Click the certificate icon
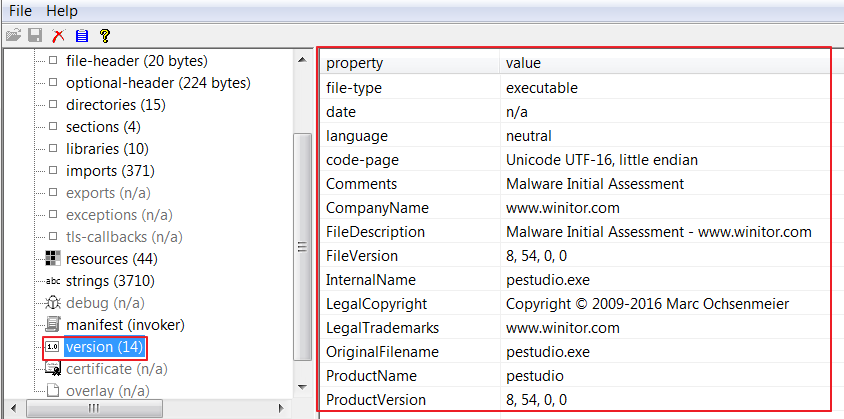 [53, 369]
